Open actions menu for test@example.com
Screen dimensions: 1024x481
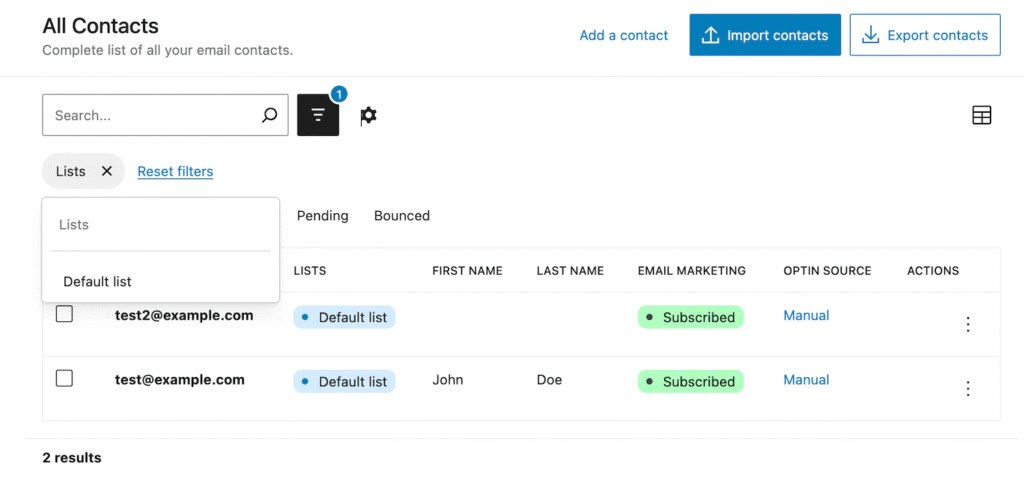point(967,388)
